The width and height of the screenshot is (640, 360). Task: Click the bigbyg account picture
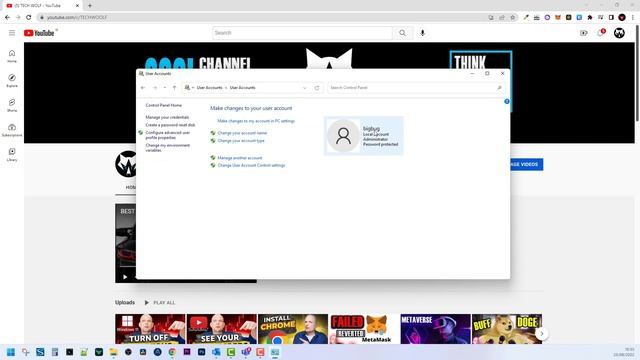pos(343,136)
